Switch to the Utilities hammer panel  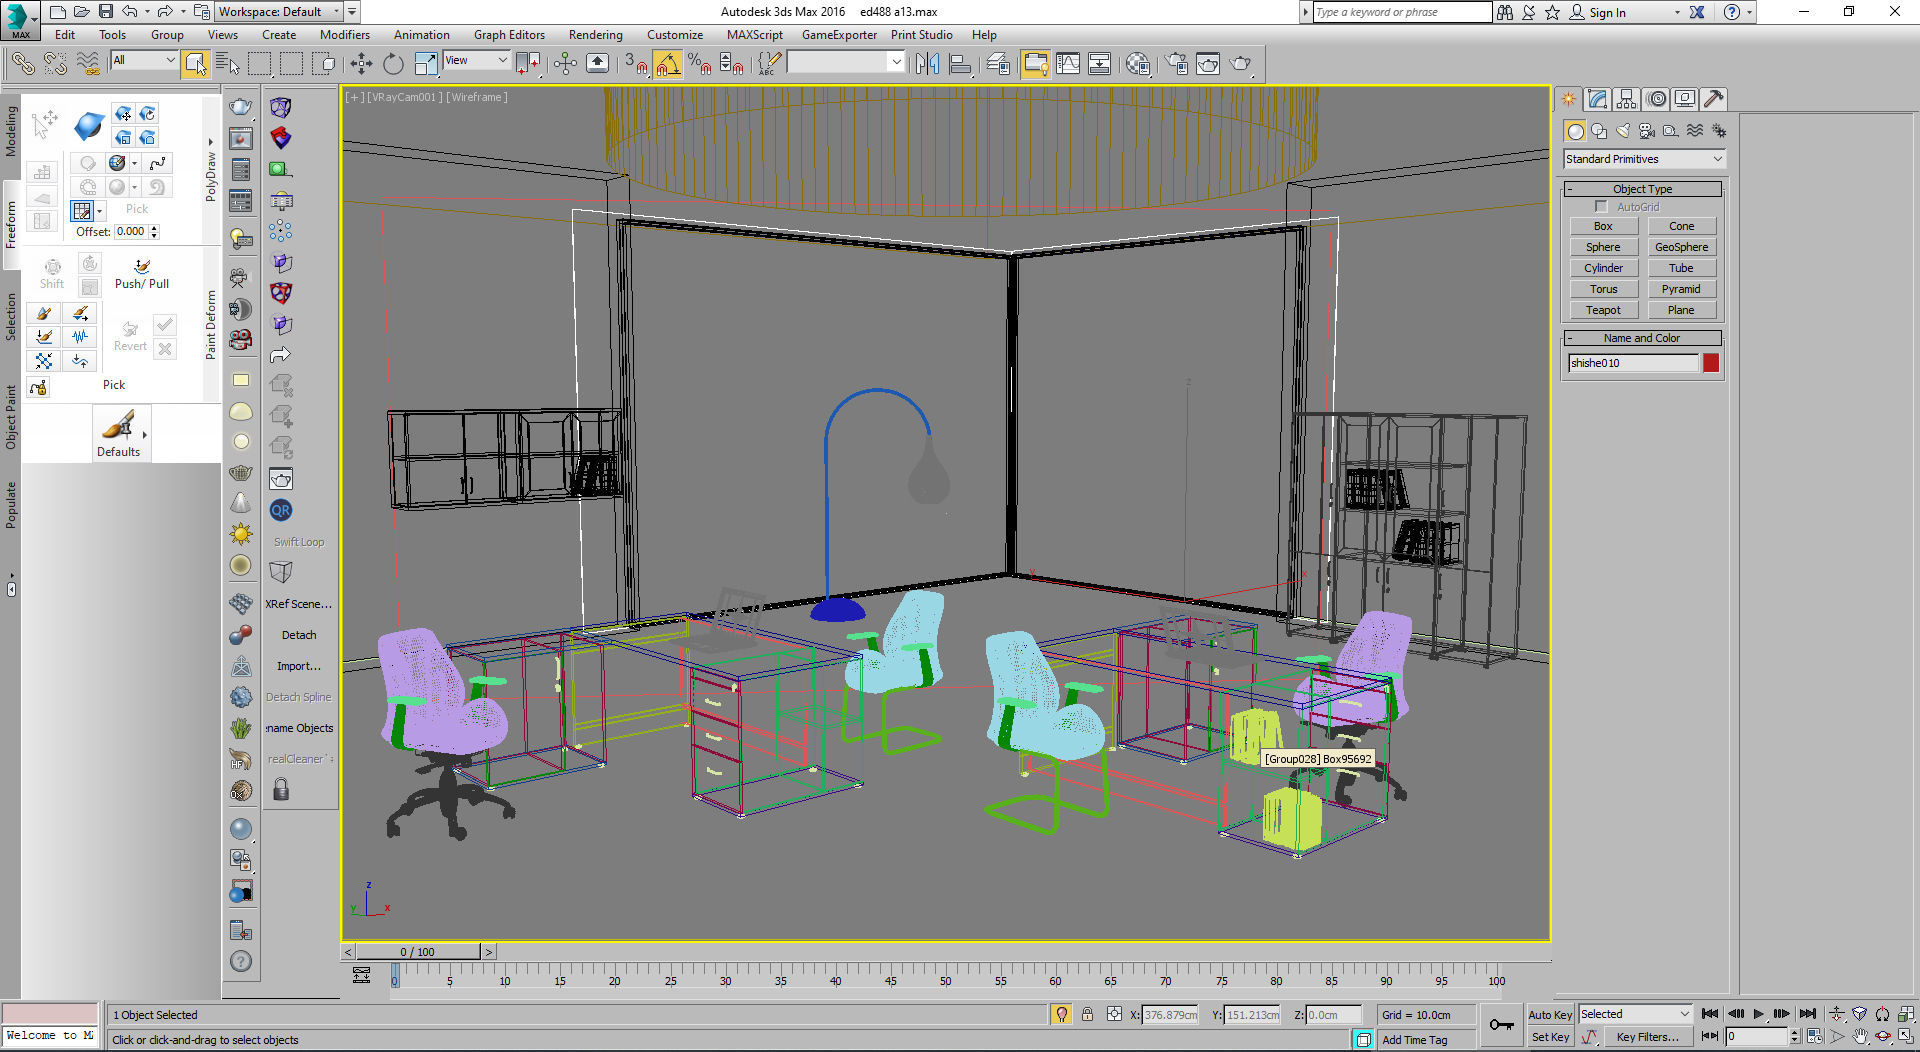pos(1714,99)
